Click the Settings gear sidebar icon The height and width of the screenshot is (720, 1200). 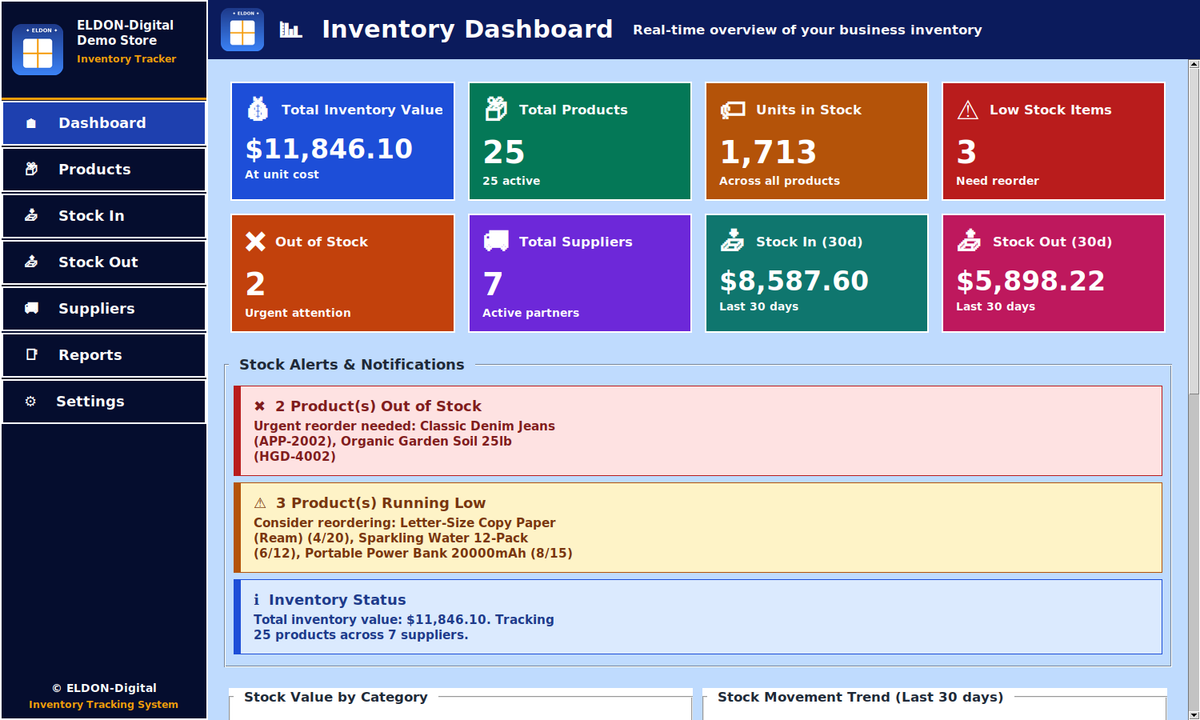point(30,401)
